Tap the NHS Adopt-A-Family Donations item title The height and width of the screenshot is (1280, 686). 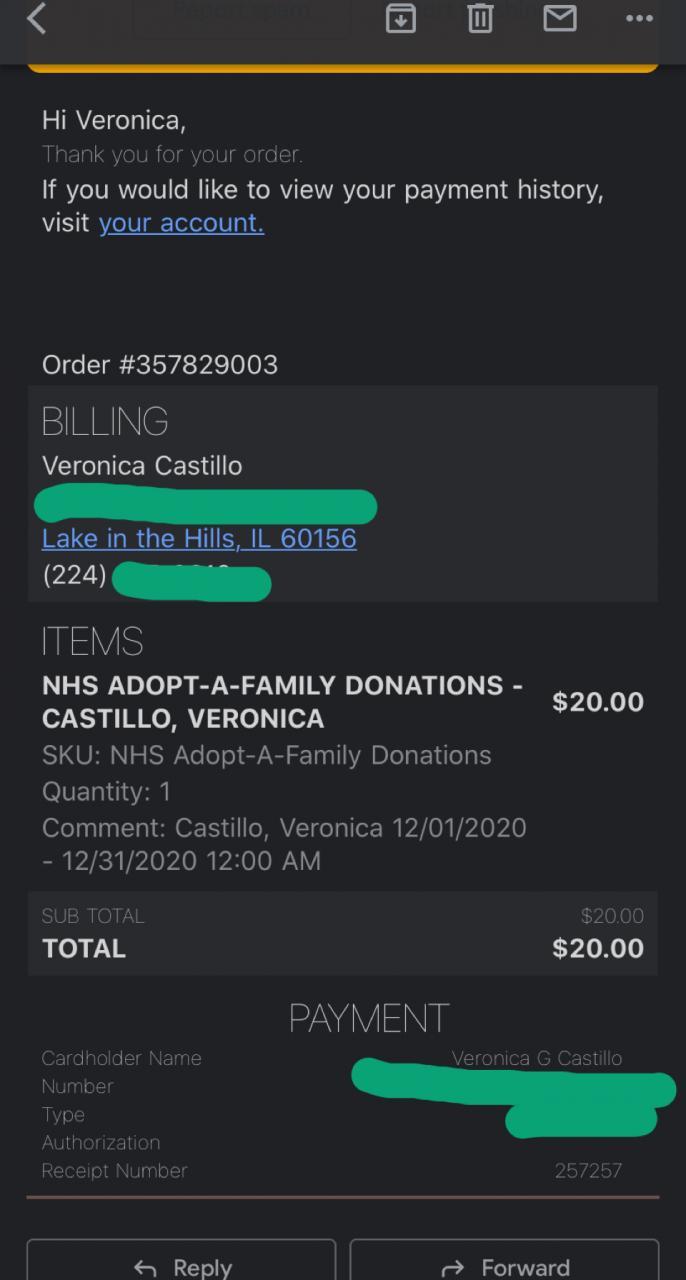pos(282,702)
